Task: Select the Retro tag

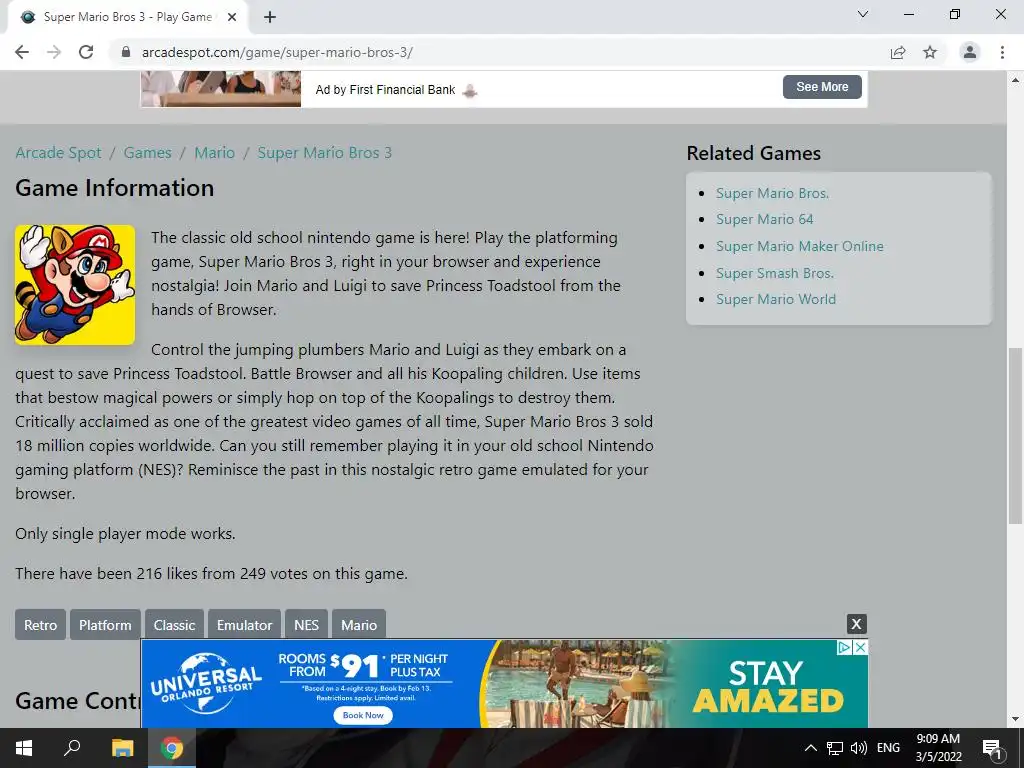Action: 40,625
